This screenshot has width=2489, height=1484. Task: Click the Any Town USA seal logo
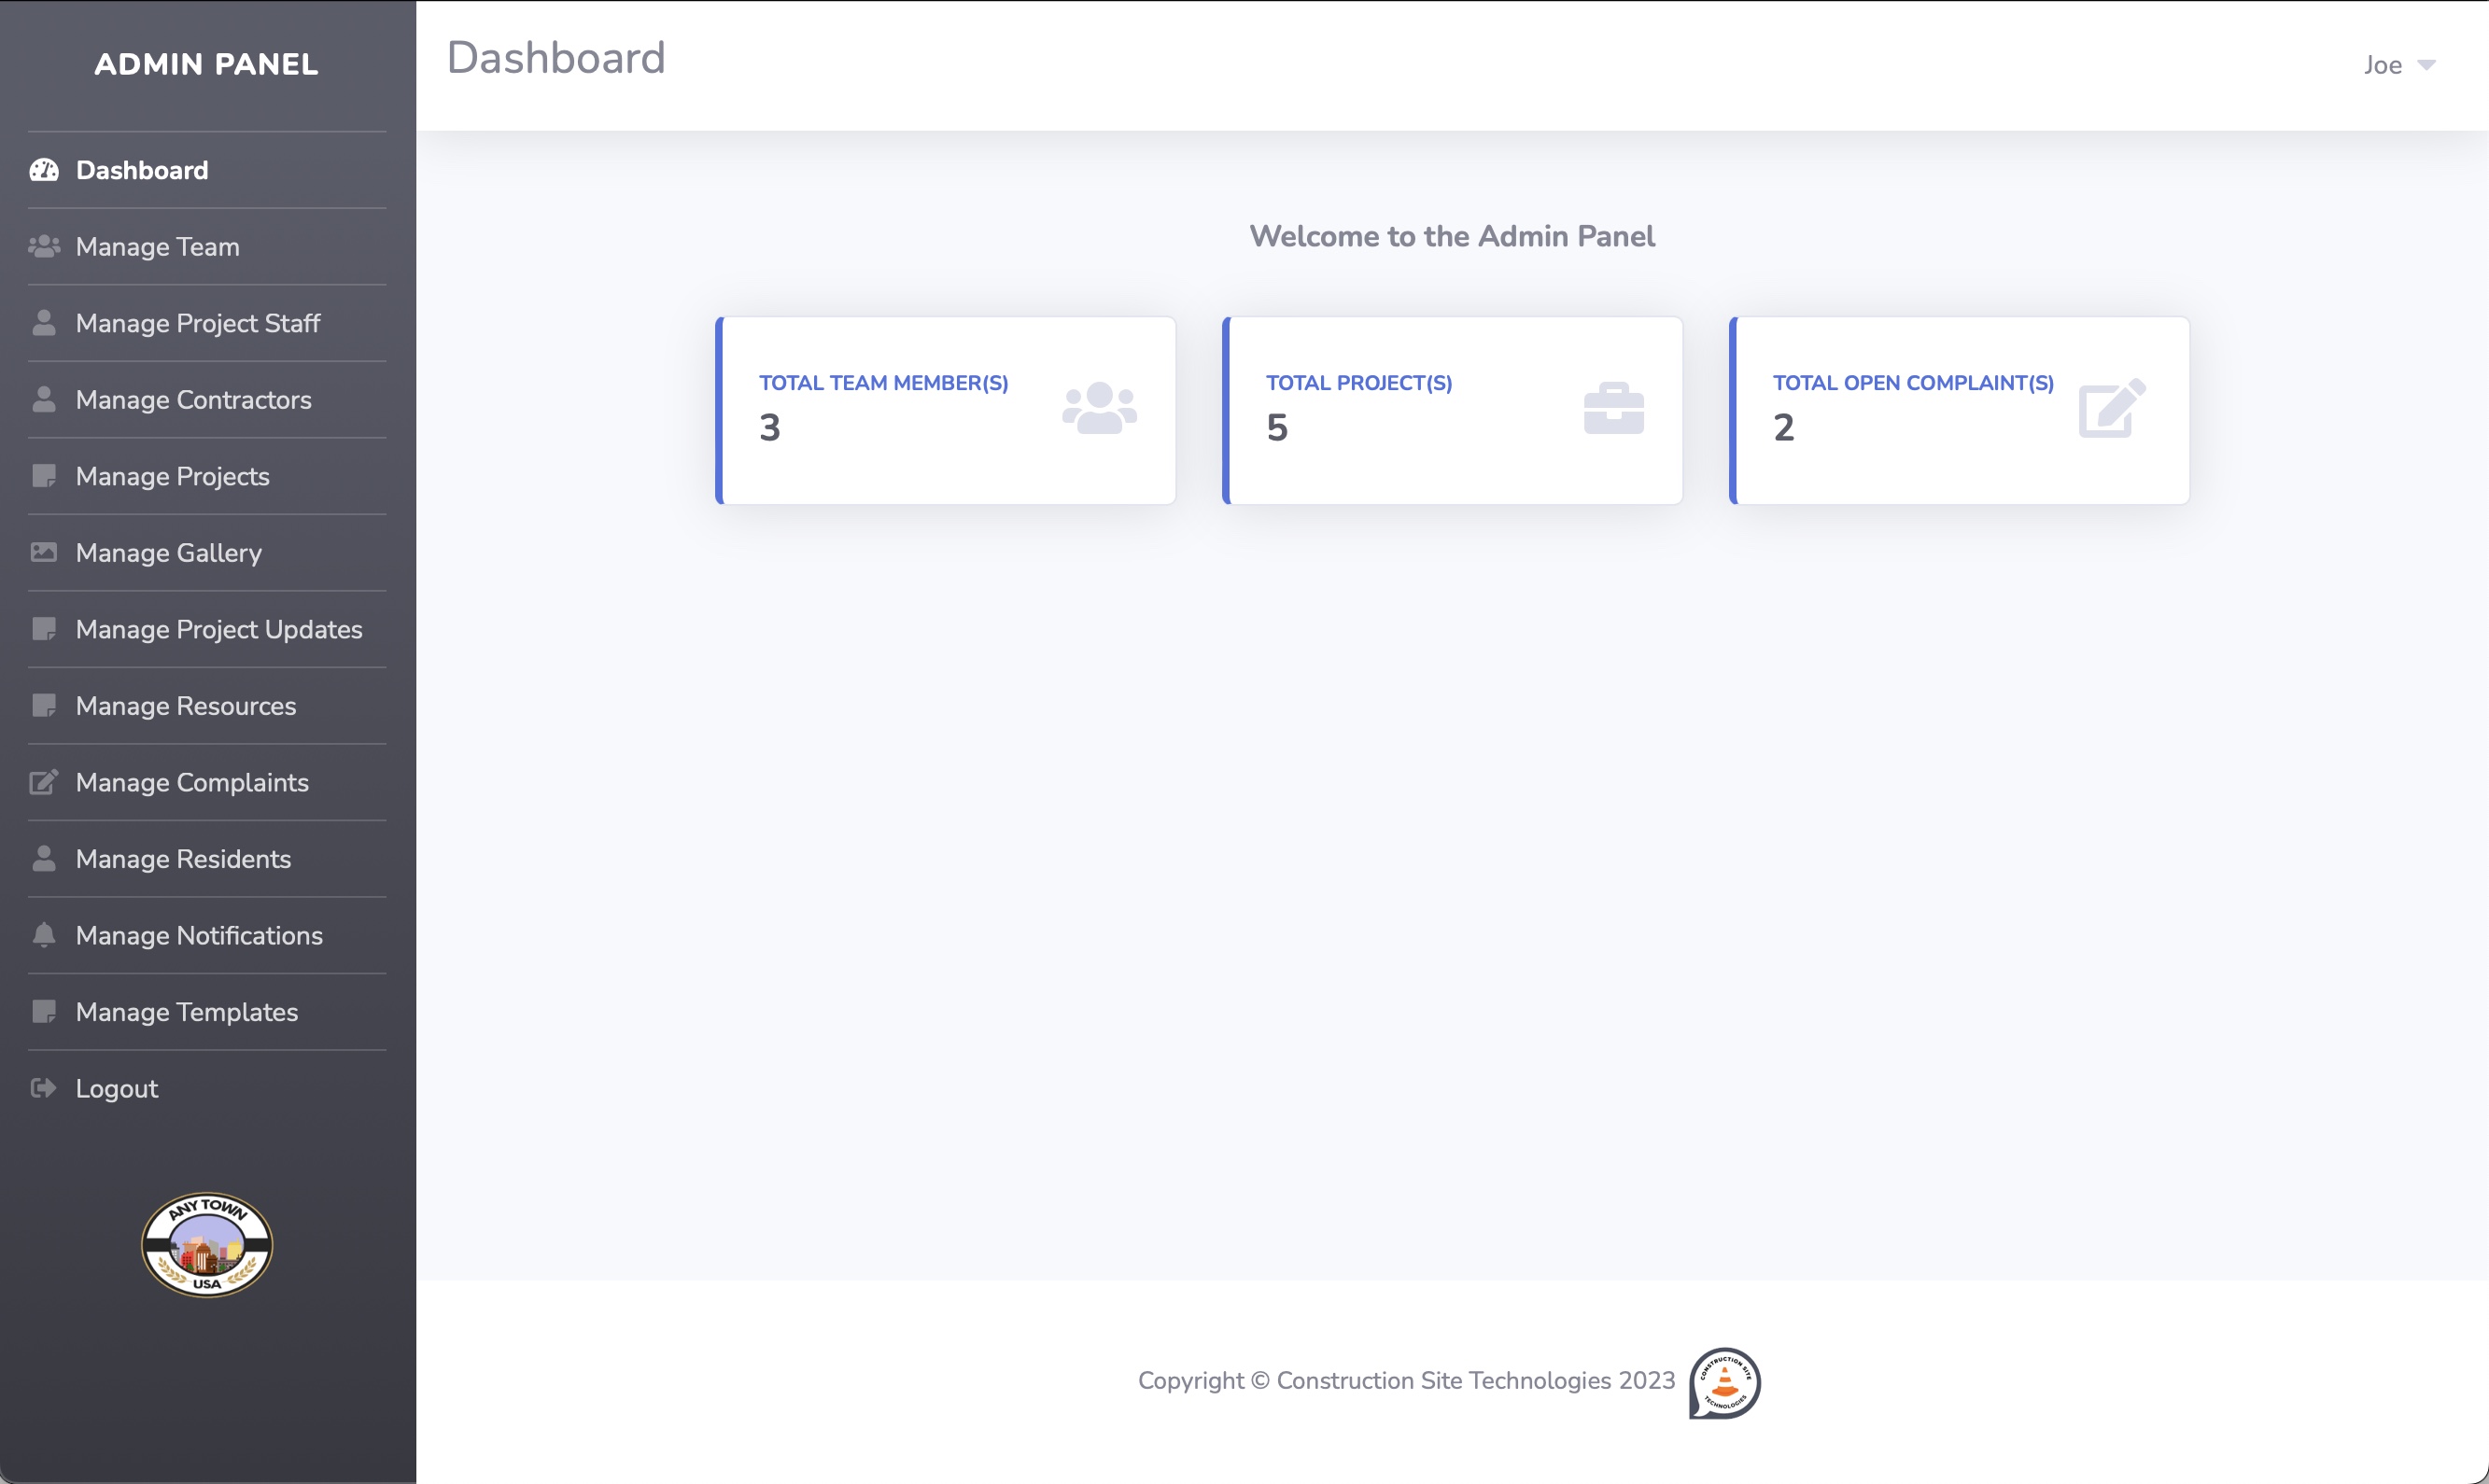(x=207, y=1245)
